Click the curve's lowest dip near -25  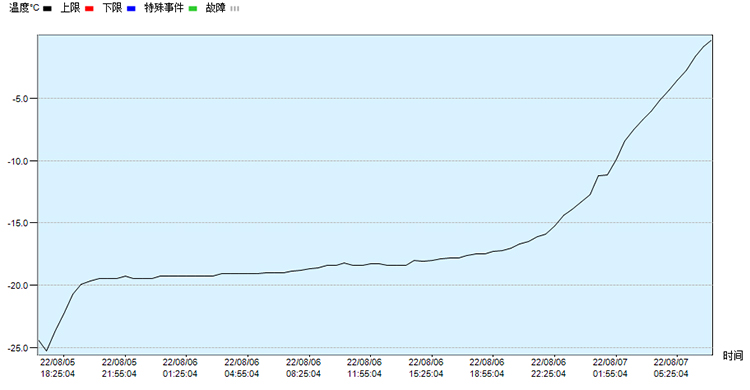[x=46, y=350]
